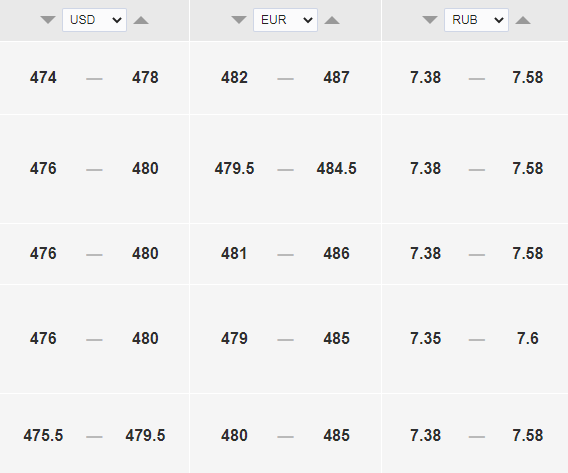568x473 pixels.
Task: Open the RUB currency dropdown
Action: (x=476, y=20)
